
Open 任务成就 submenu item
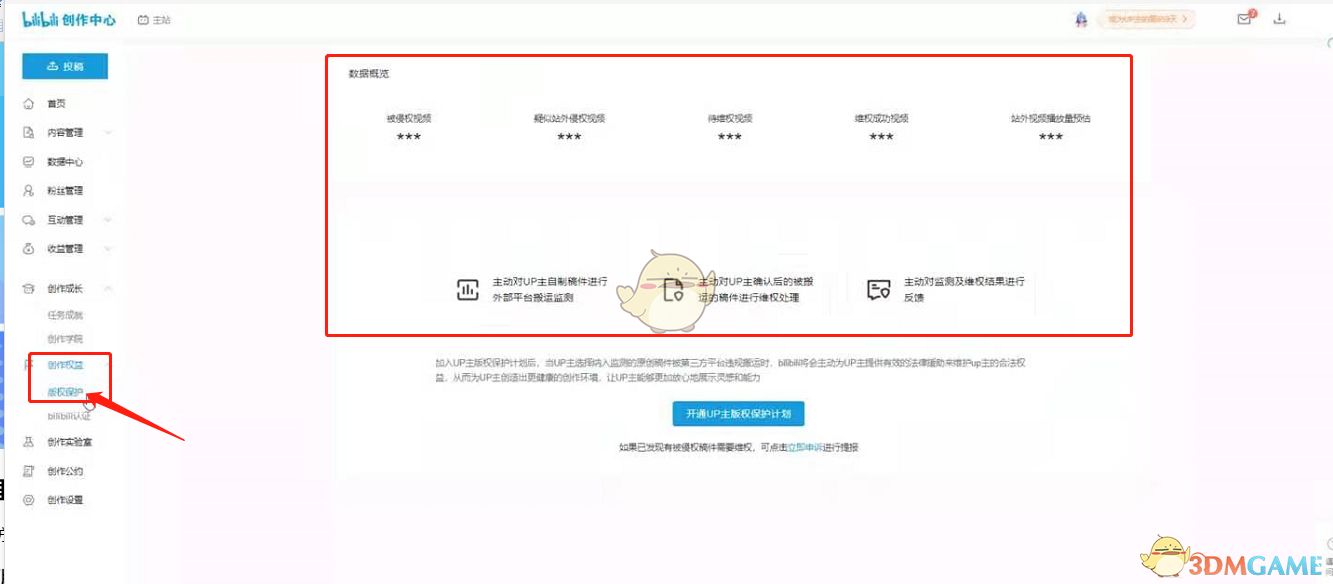click(x=65, y=315)
